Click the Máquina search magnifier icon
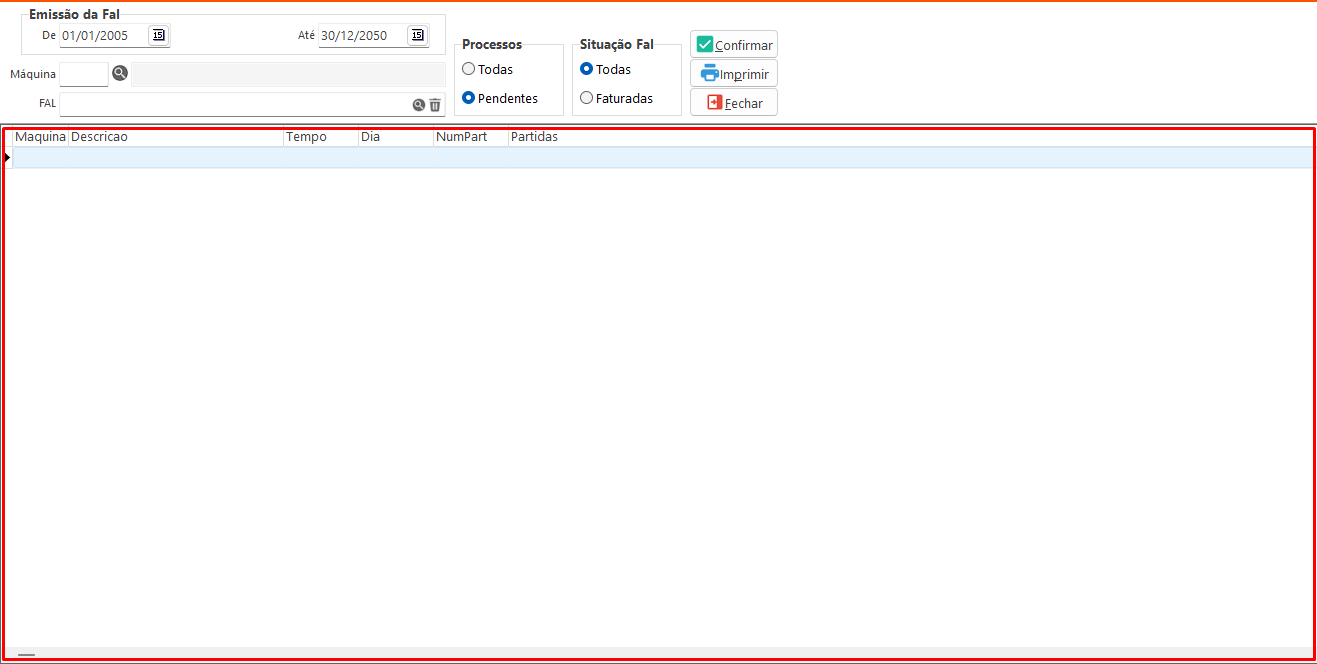This screenshot has width=1317, height=664. pos(120,73)
